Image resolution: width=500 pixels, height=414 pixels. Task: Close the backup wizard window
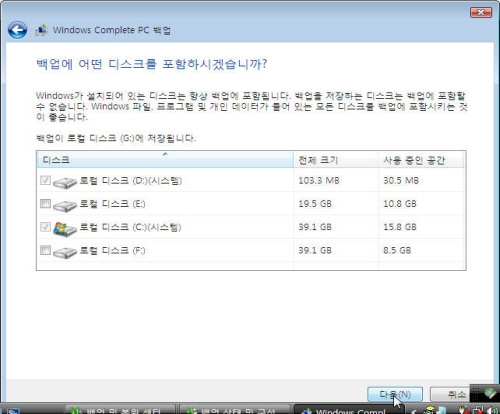[481, 13]
